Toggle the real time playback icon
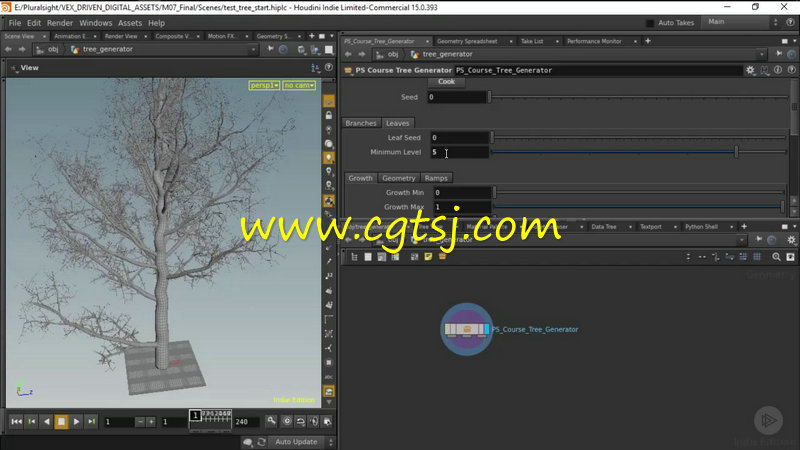This screenshot has height=450, width=800. tap(287, 421)
